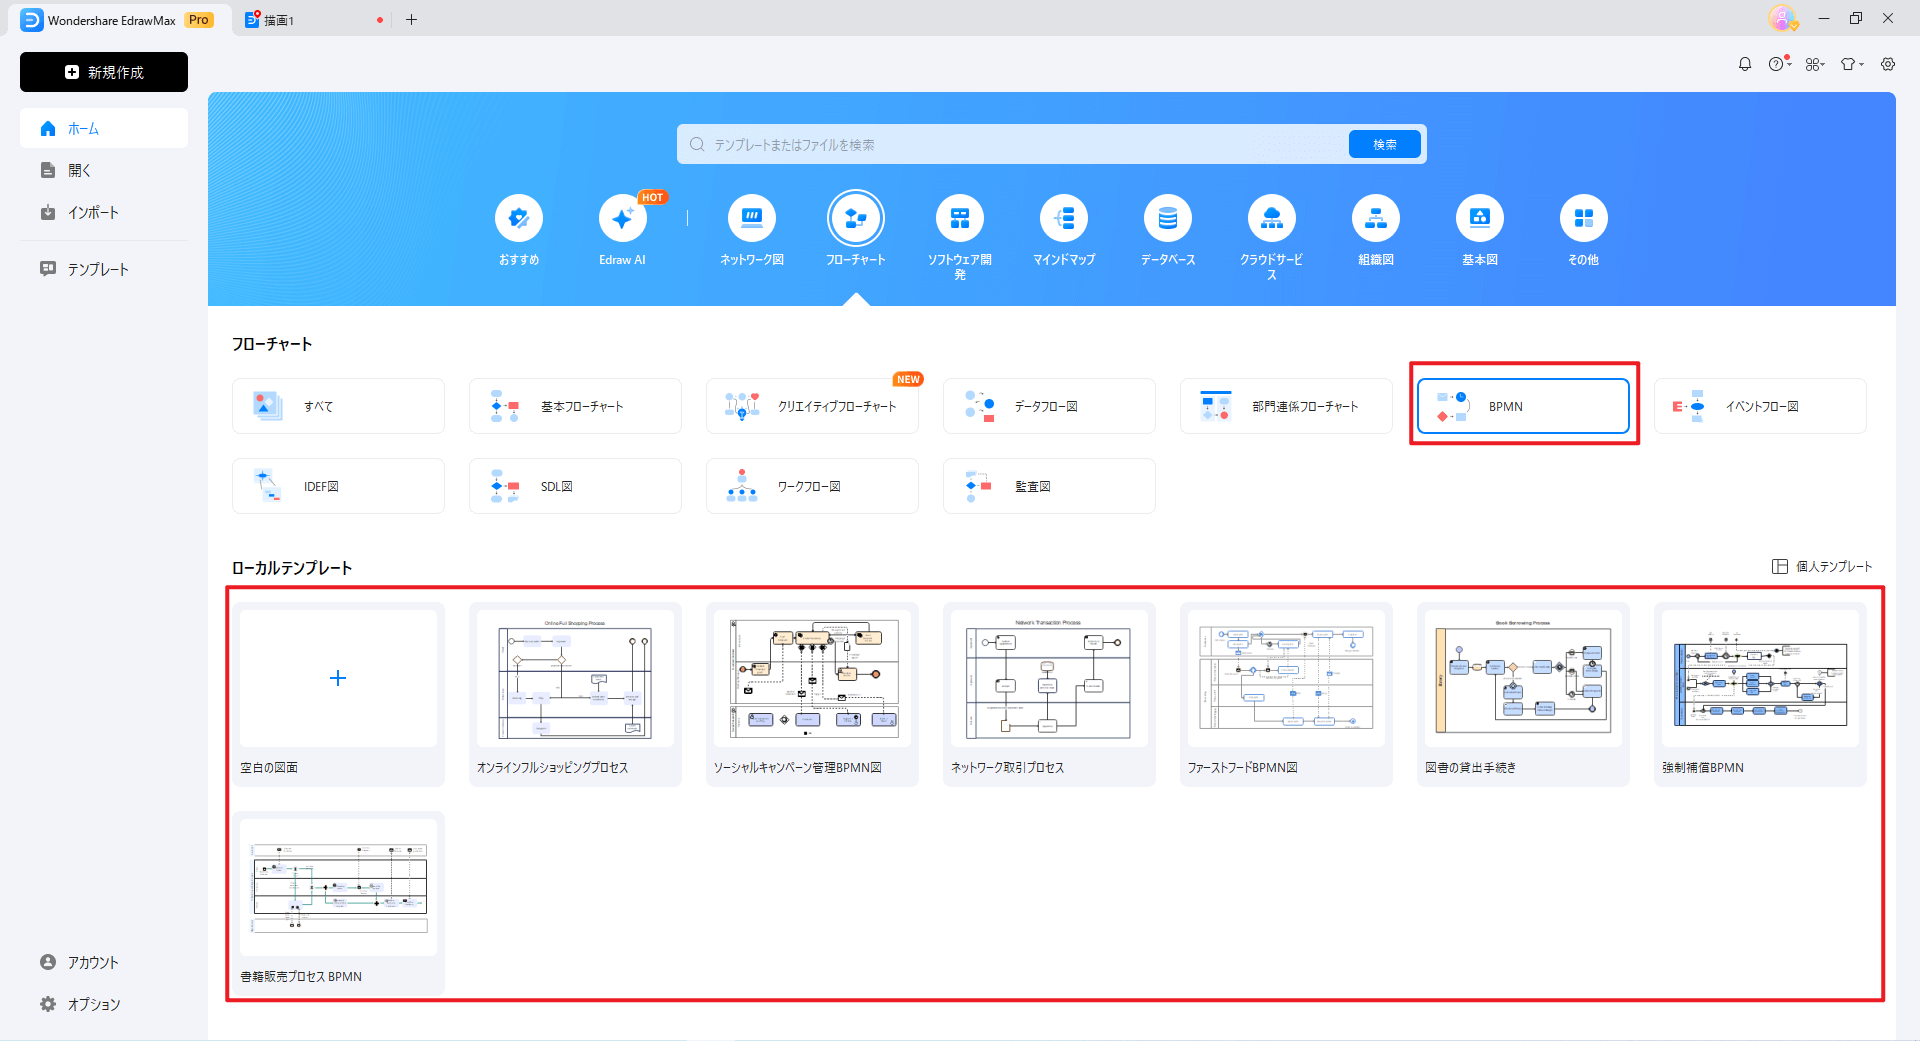Select the データベース category icon
This screenshot has width=1920, height=1041.
tap(1168, 218)
